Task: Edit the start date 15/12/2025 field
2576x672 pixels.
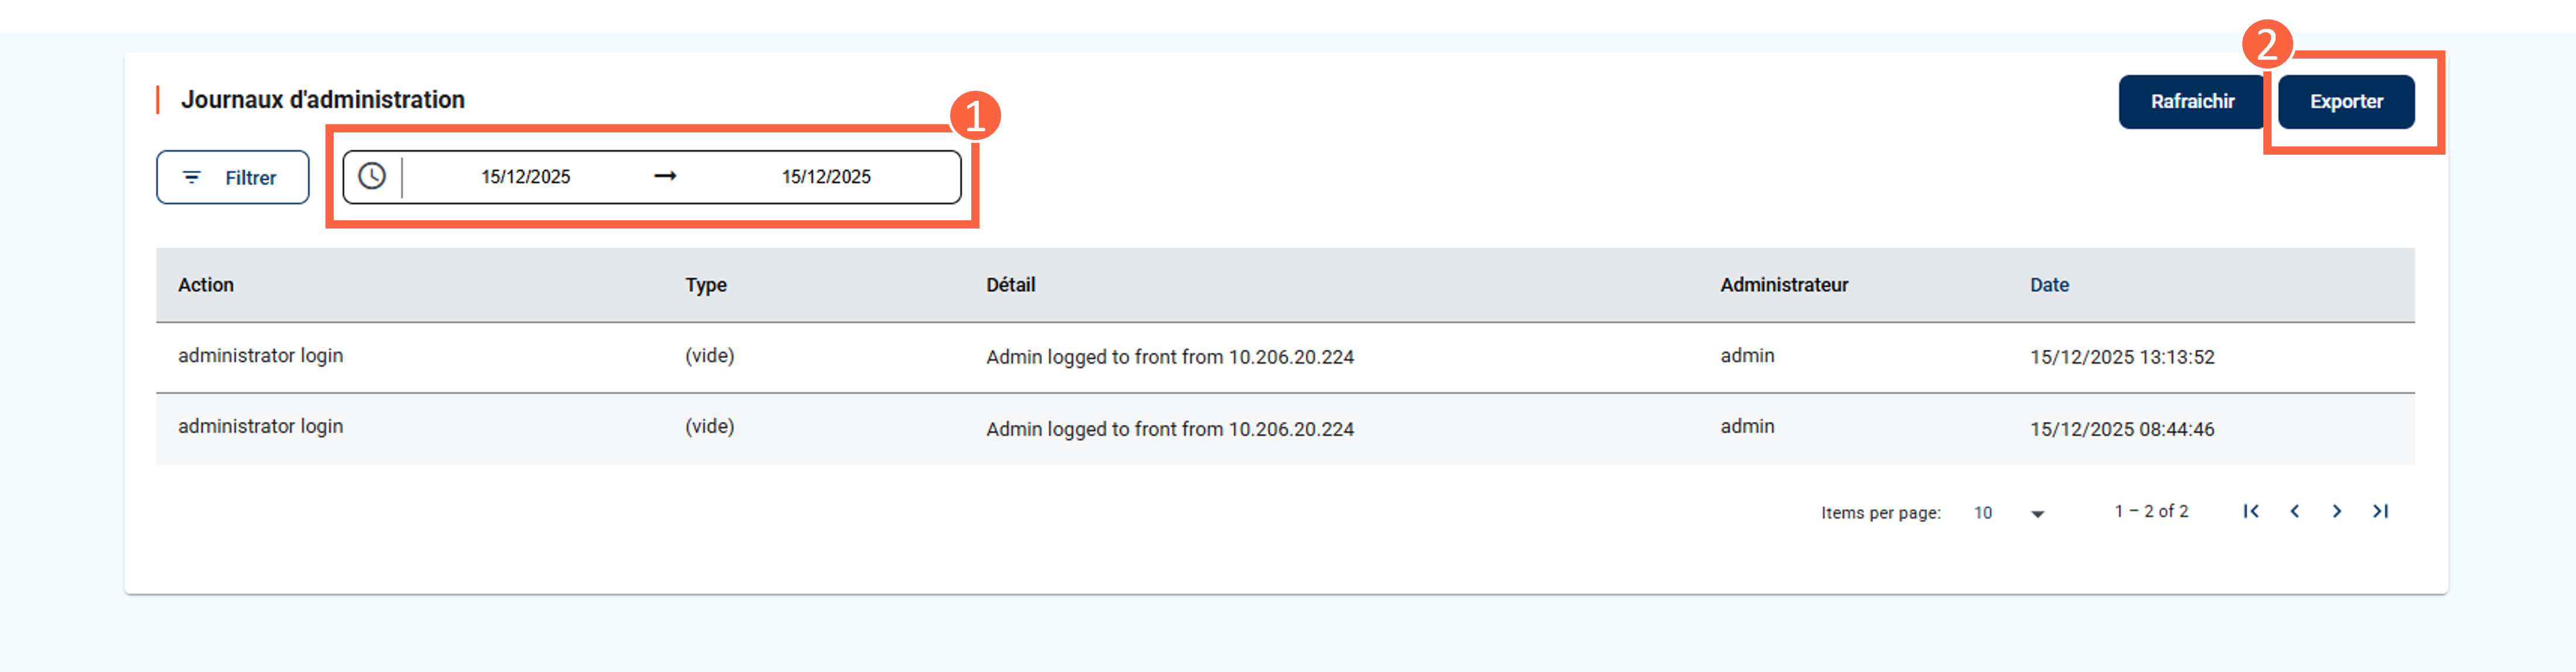Action: [x=525, y=177]
